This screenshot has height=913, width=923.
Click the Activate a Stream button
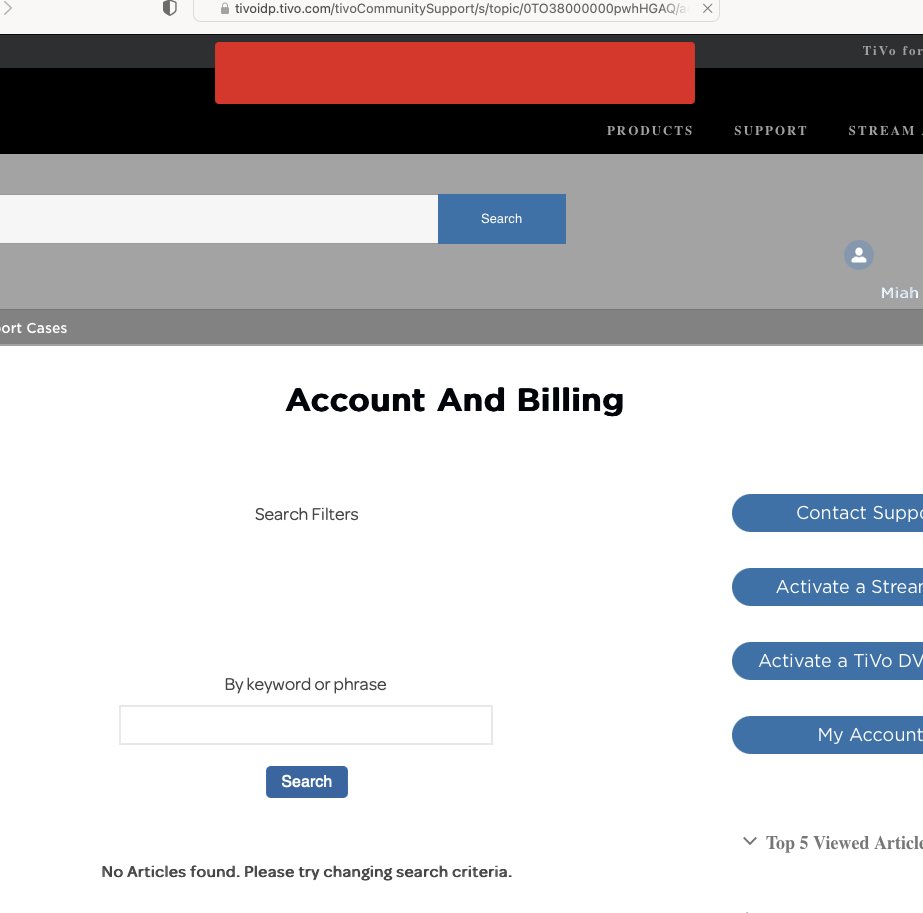(828, 587)
